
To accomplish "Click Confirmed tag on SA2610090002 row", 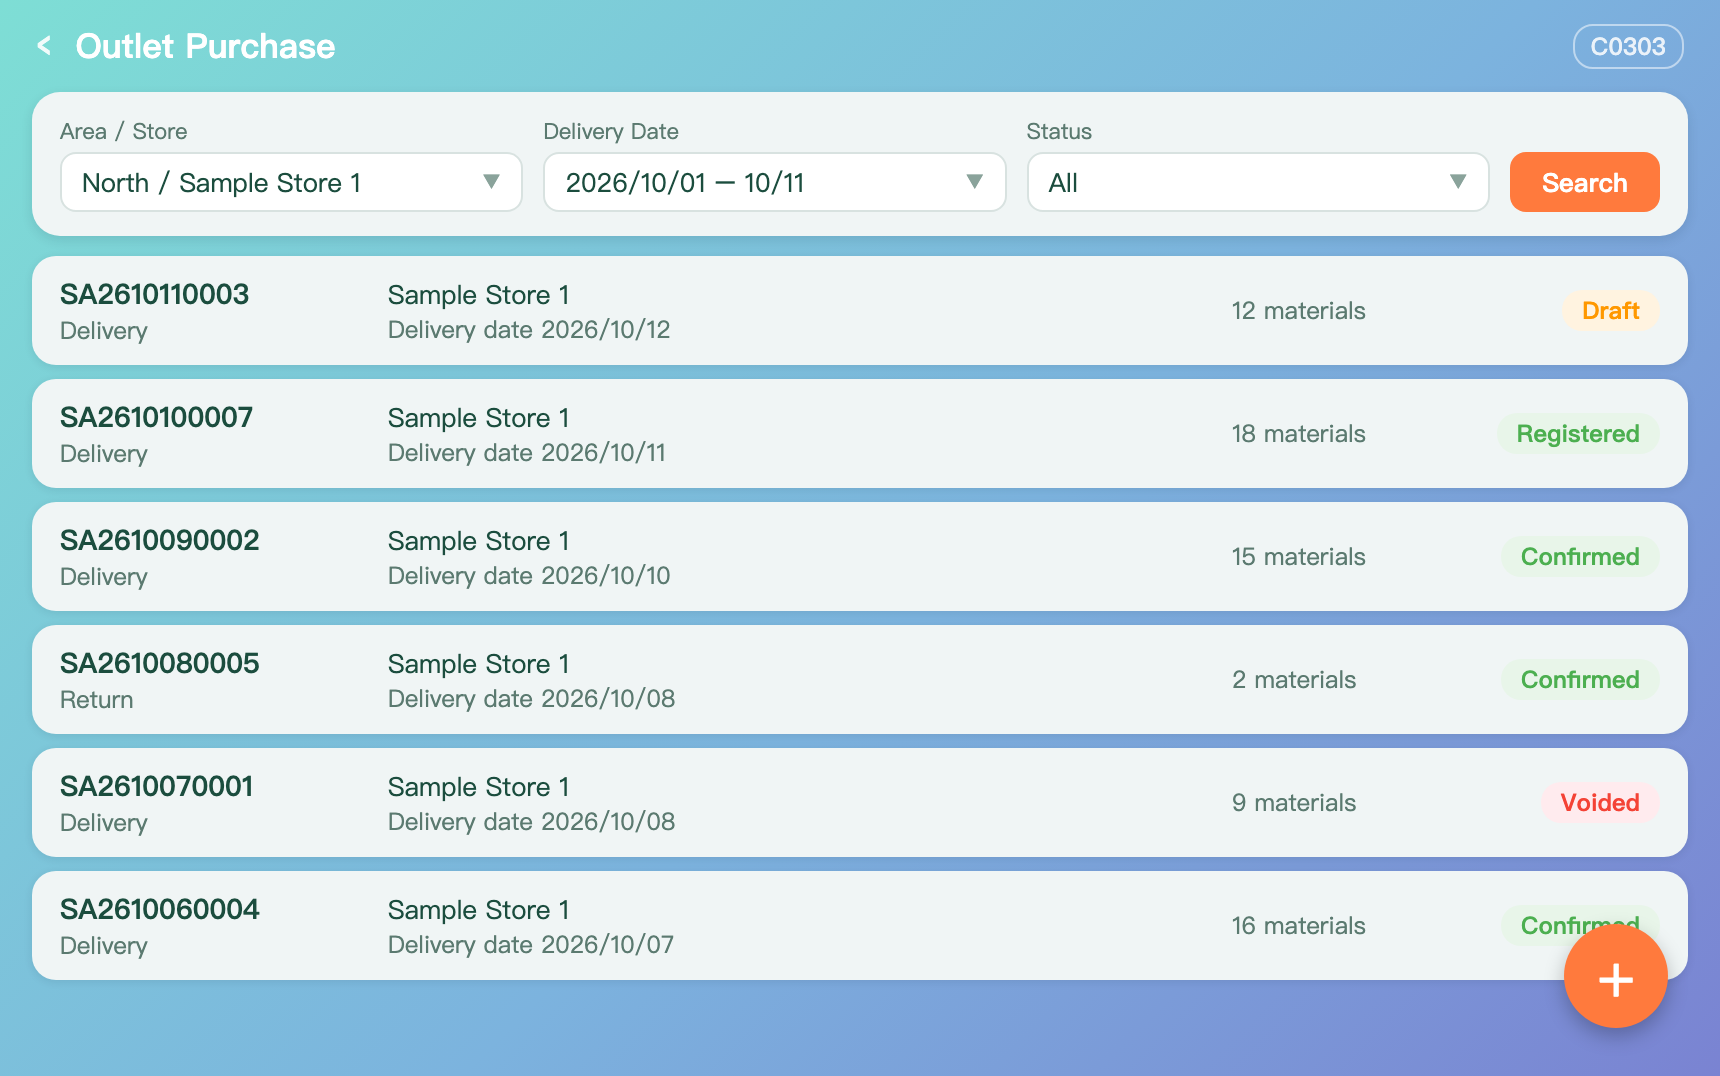I will [x=1580, y=557].
